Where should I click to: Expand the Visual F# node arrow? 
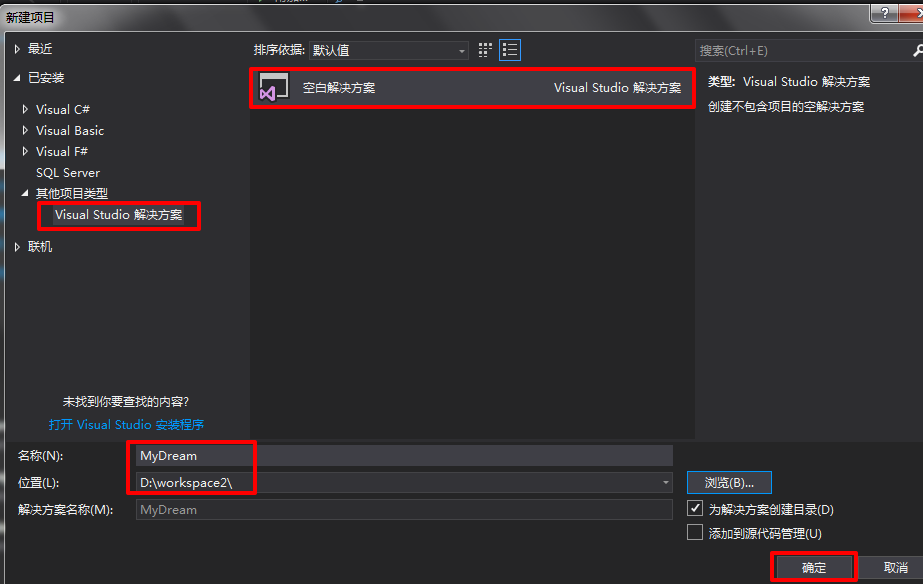point(25,151)
